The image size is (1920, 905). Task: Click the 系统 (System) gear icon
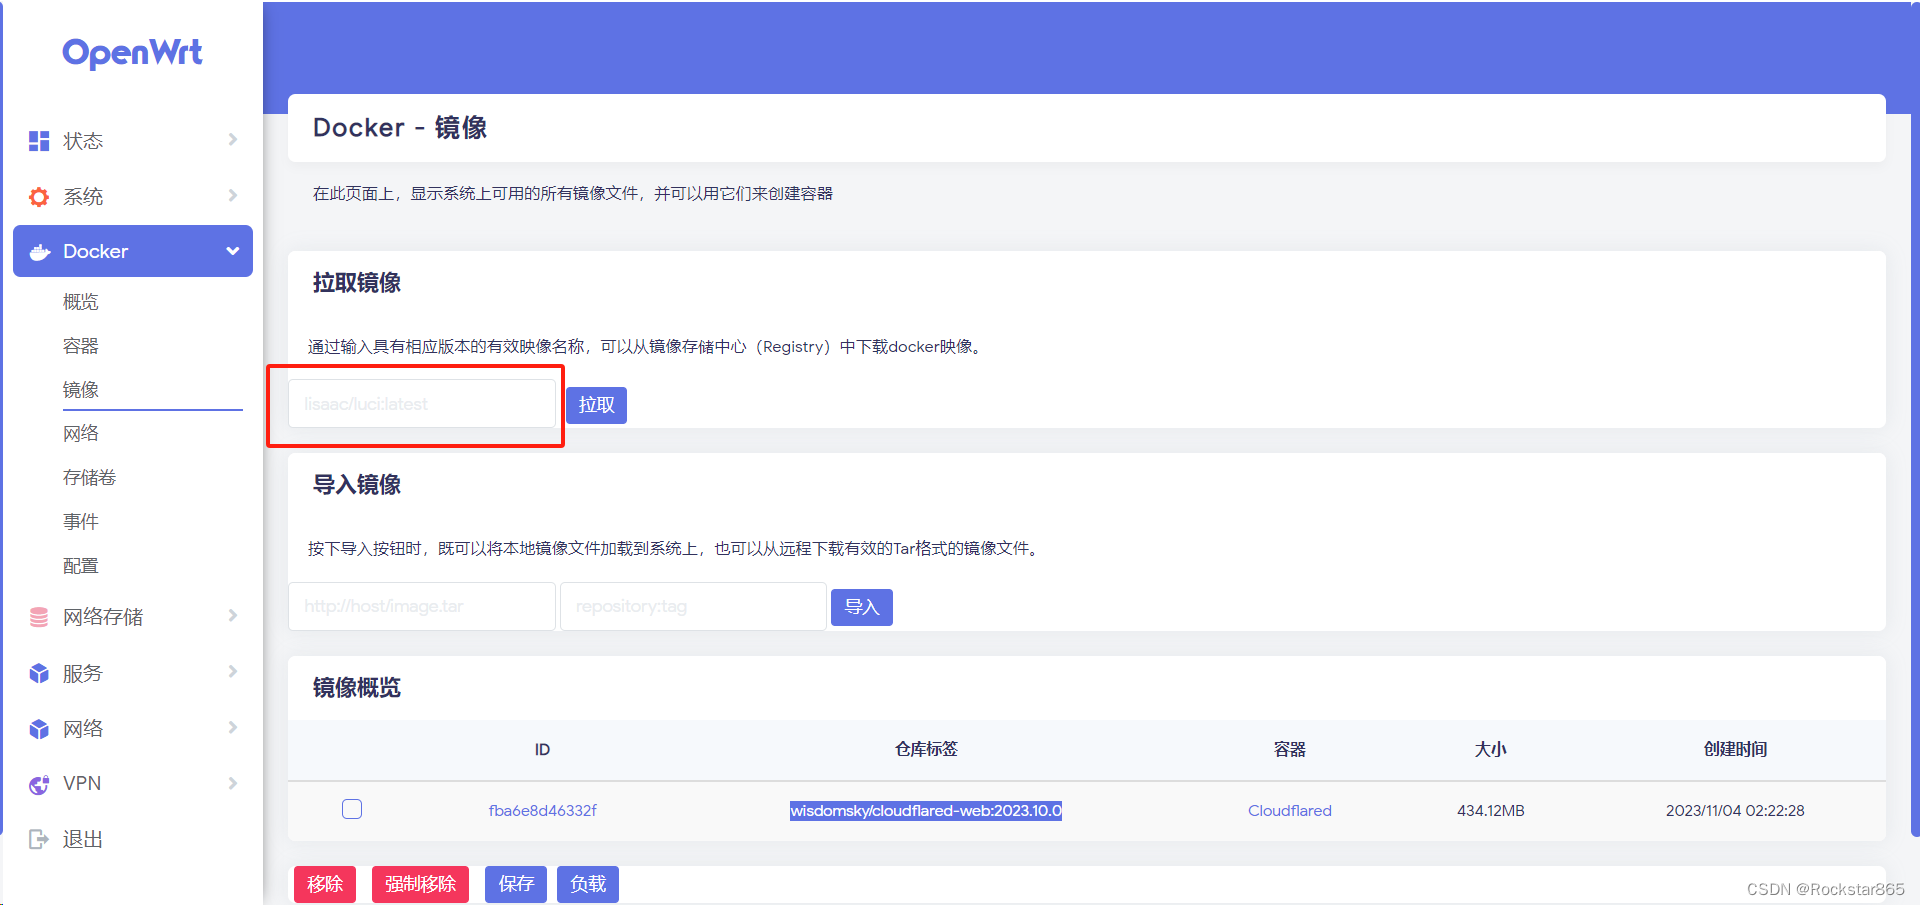[38, 196]
